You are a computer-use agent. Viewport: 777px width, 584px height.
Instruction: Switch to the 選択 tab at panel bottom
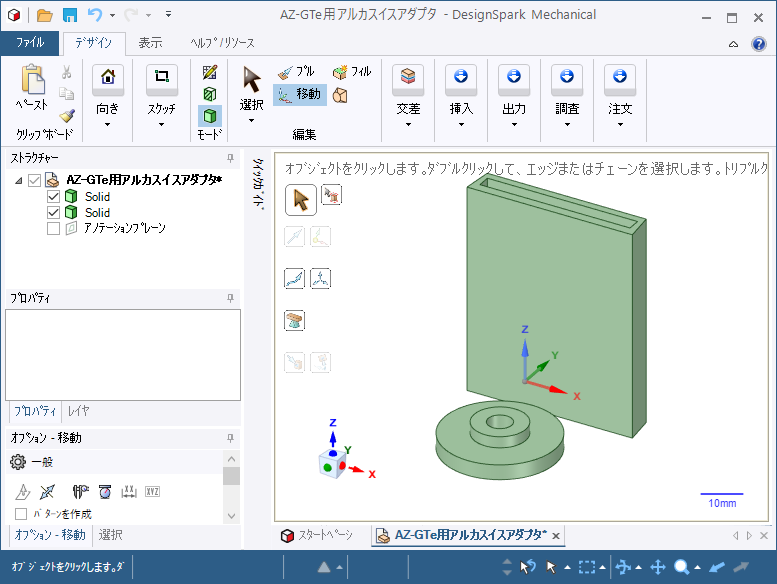[111, 535]
